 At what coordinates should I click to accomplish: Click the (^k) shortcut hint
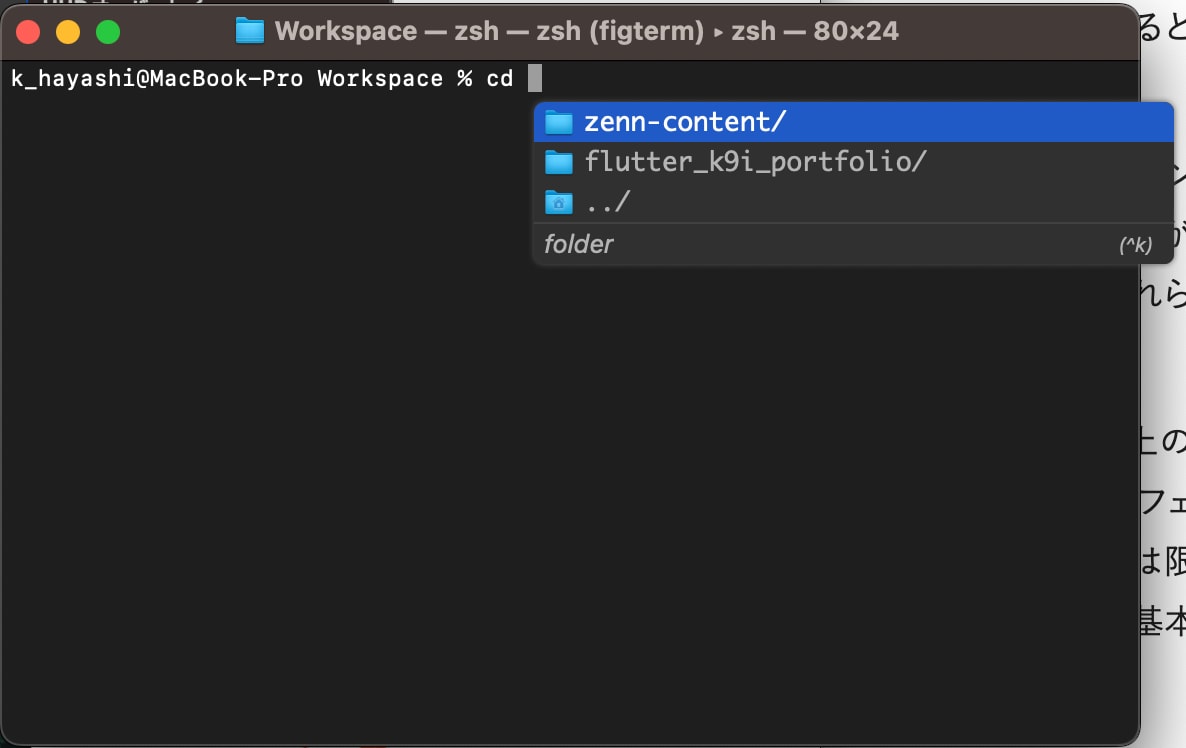pyautogui.click(x=1135, y=245)
